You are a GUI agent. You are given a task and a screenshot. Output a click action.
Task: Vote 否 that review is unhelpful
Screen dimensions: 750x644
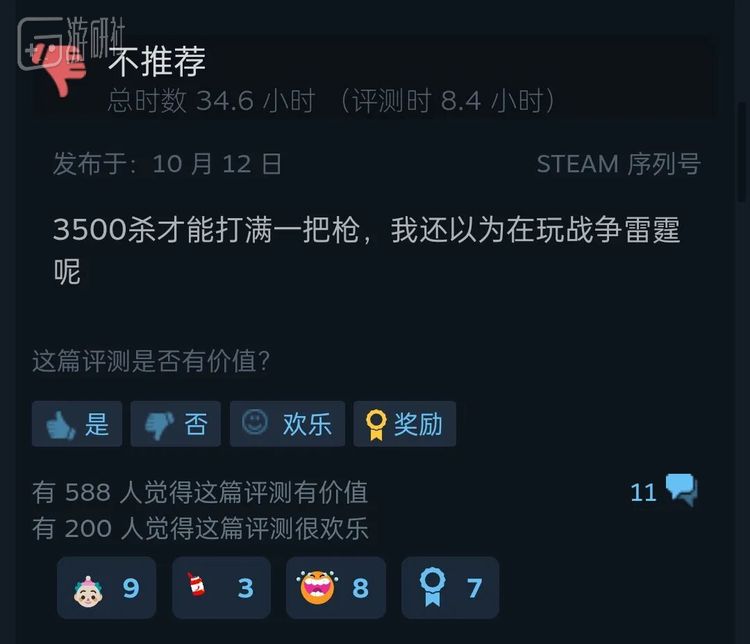tap(176, 424)
